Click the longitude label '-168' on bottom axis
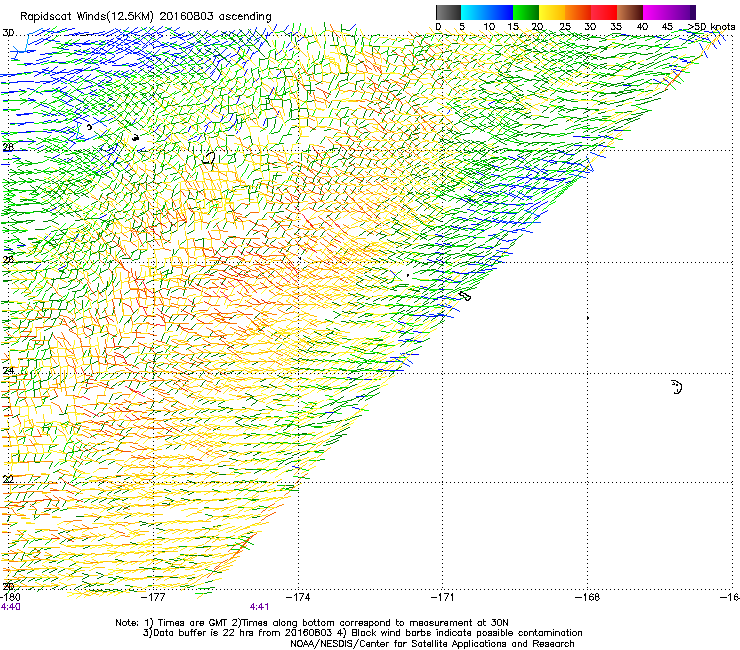Screen dimensions: 740x650 point(588,597)
